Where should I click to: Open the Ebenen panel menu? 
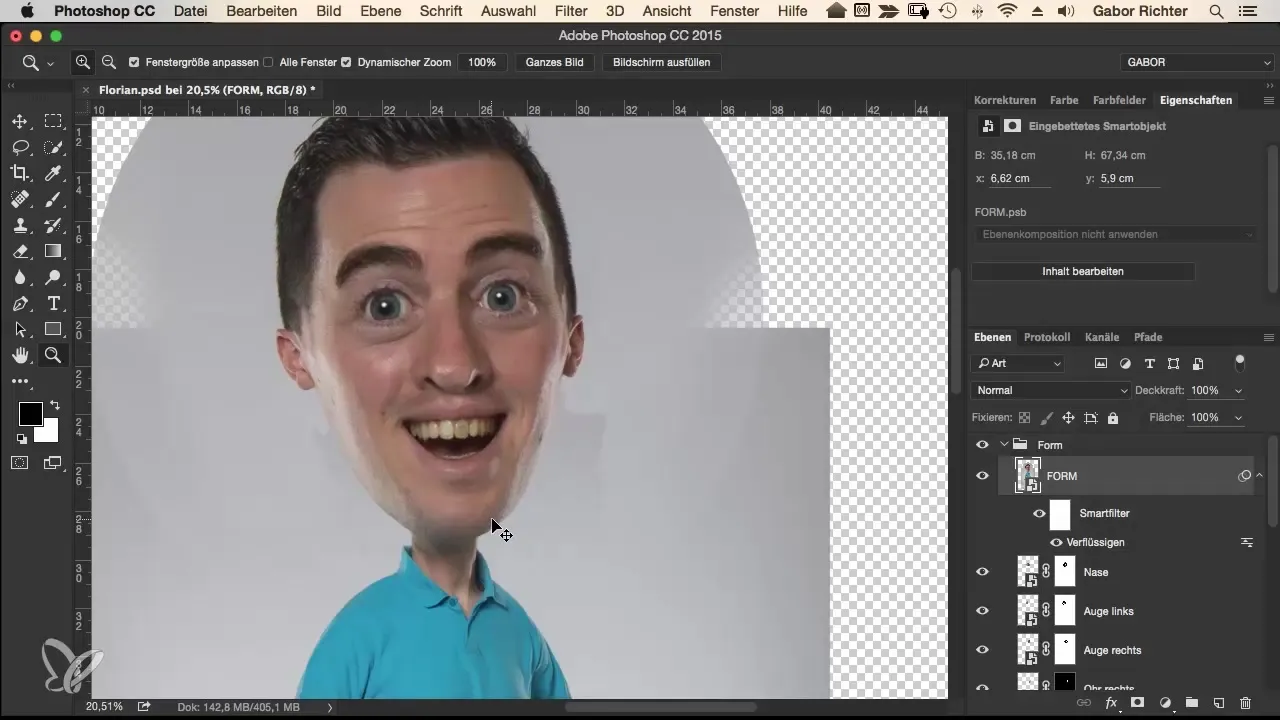coord(1268,337)
